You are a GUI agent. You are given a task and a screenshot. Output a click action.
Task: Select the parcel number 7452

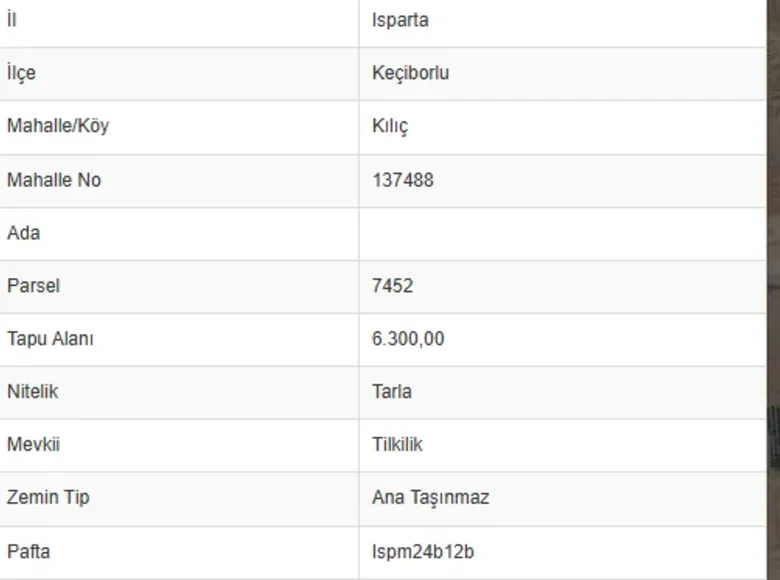pyautogui.click(x=392, y=286)
